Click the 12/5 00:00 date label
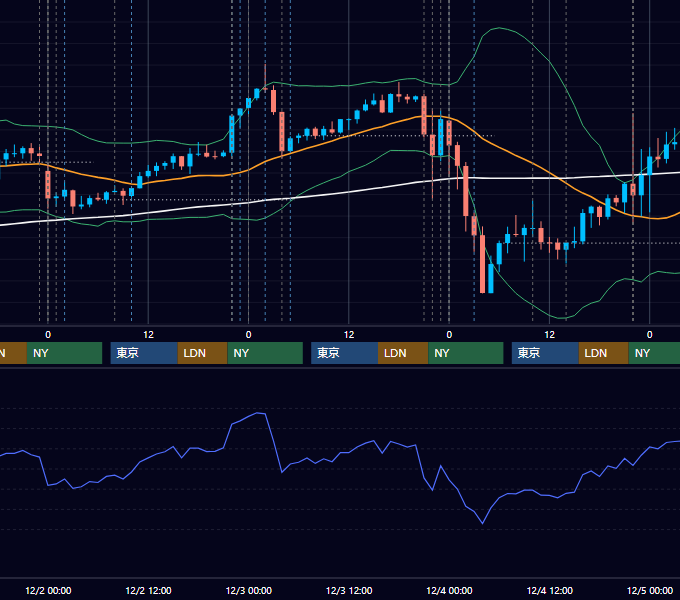Screen dimensions: 680x600 click(x=650, y=590)
